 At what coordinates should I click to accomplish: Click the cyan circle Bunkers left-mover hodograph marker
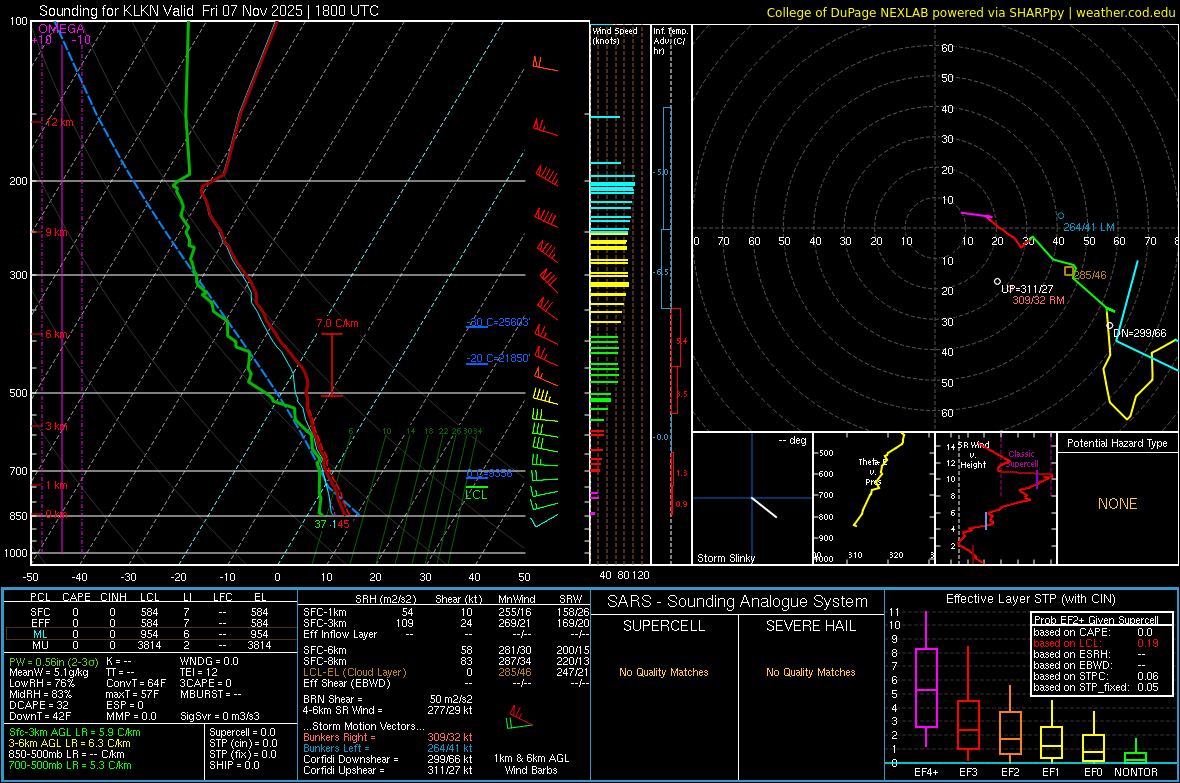[1061, 216]
